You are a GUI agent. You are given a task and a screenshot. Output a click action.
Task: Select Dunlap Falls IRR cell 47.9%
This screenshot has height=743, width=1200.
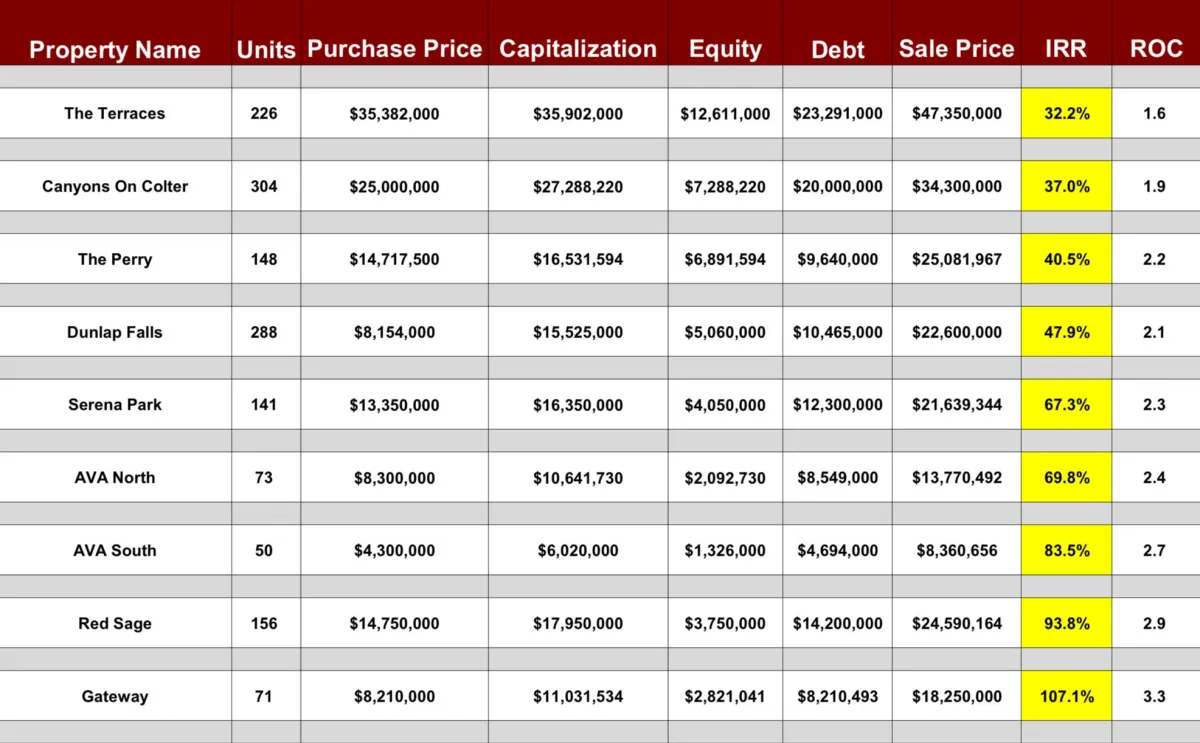(1066, 332)
